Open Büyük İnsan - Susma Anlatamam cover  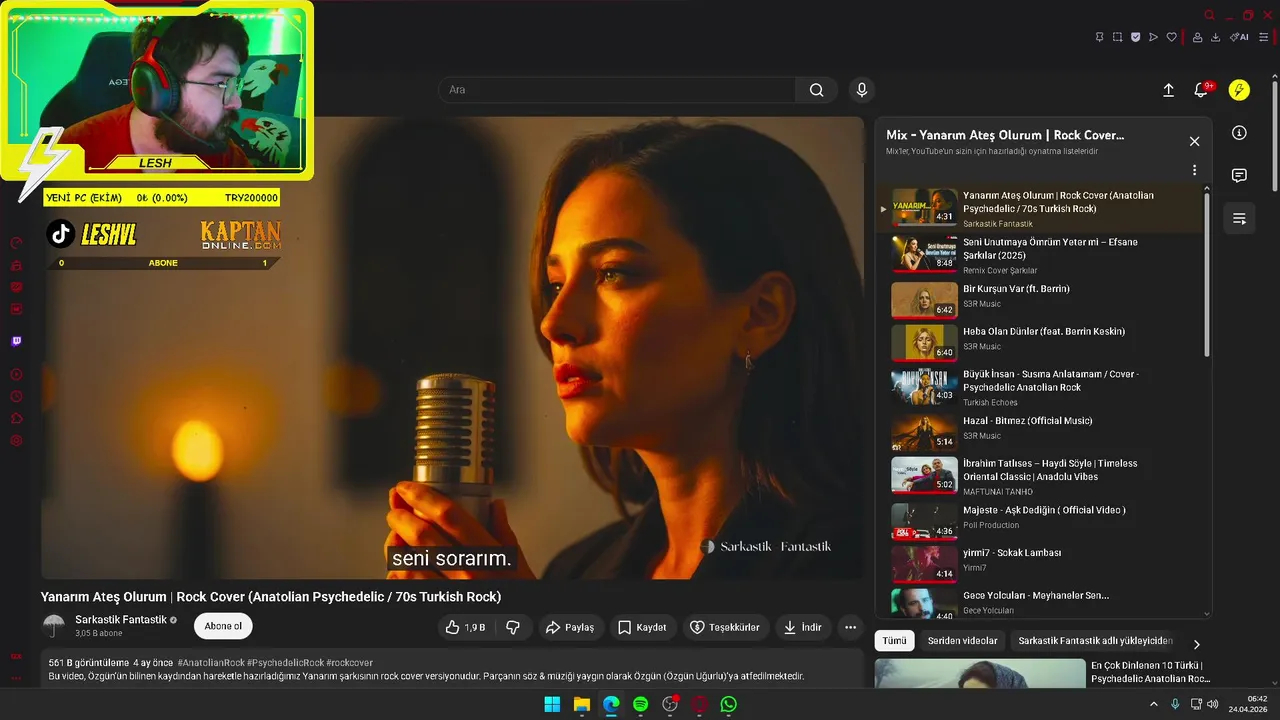click(x=1042, y=386)
